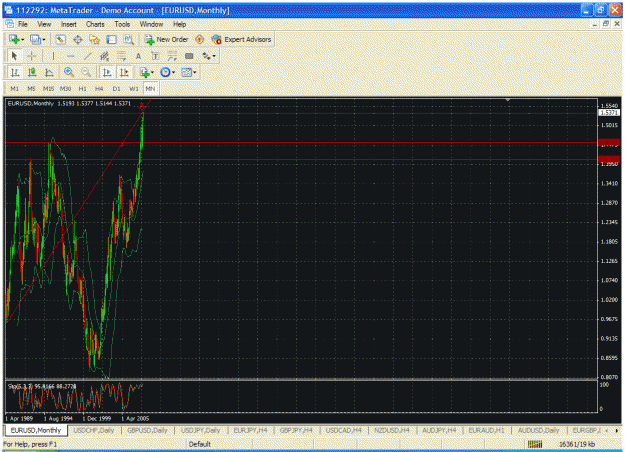
Task: Switch to Bar Chart display
Action: click(15, 73)
